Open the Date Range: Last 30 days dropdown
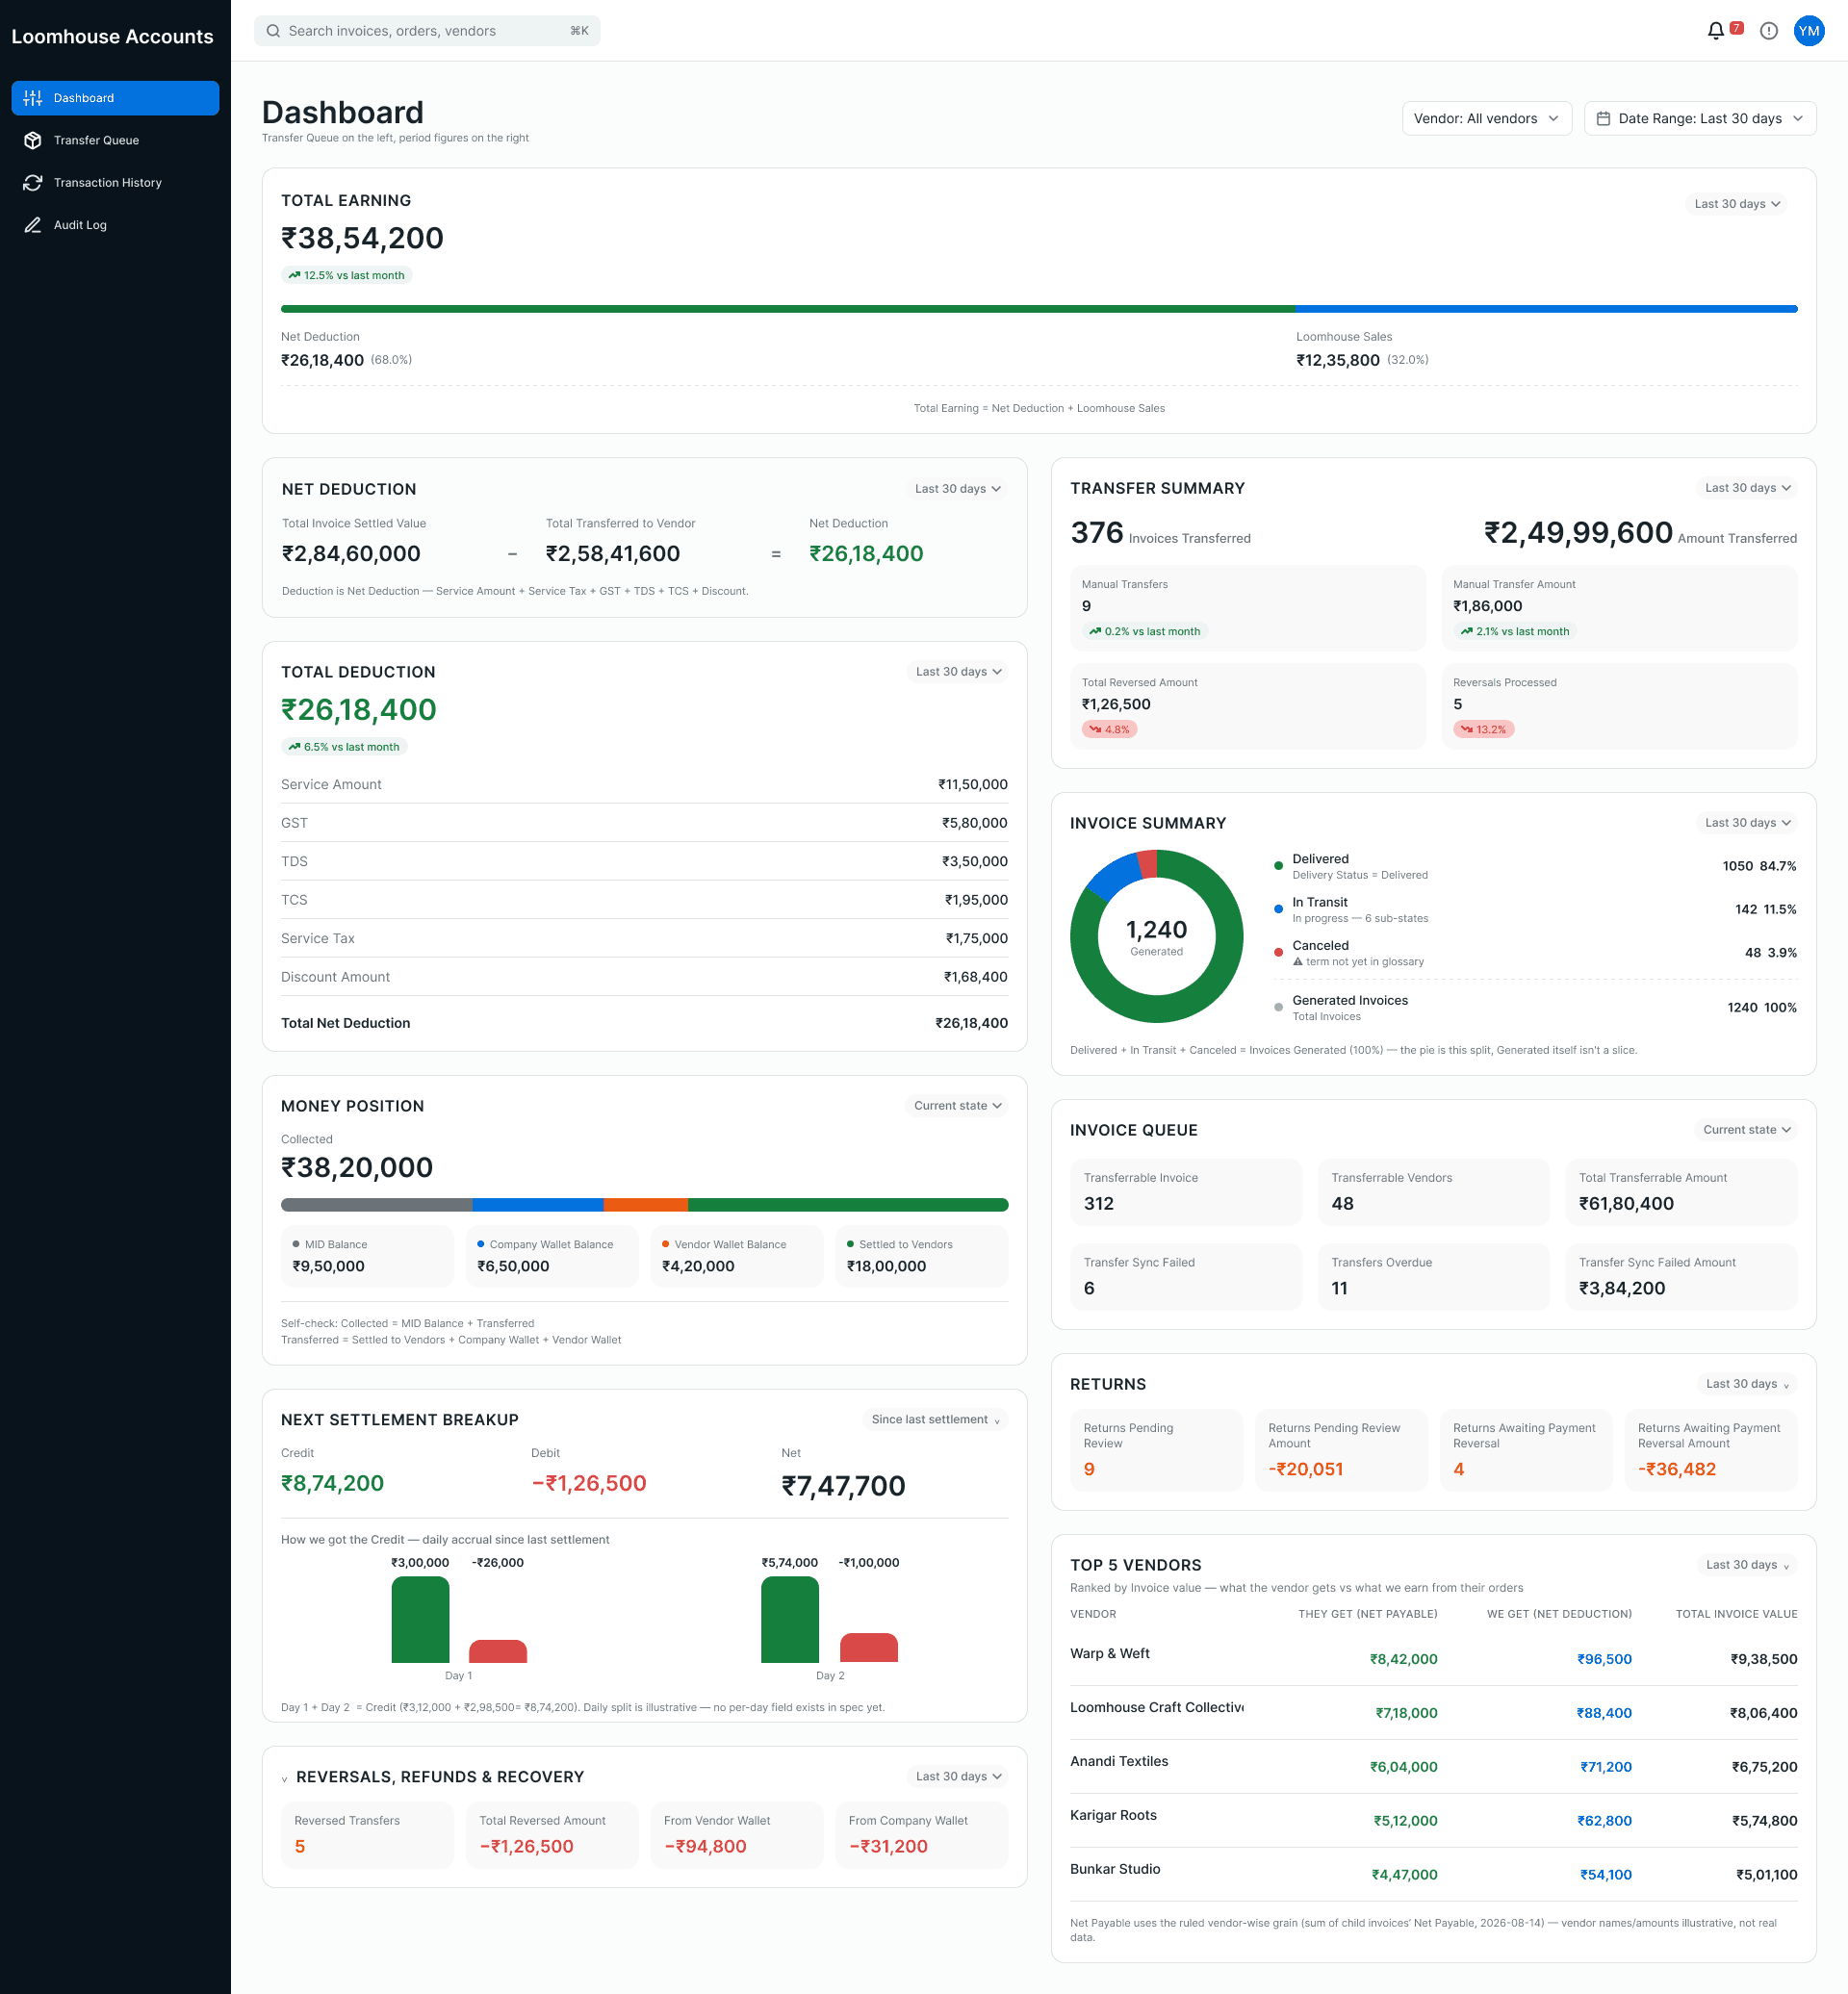This screenshot has width=1848, height=1994. click(1699, 118)
